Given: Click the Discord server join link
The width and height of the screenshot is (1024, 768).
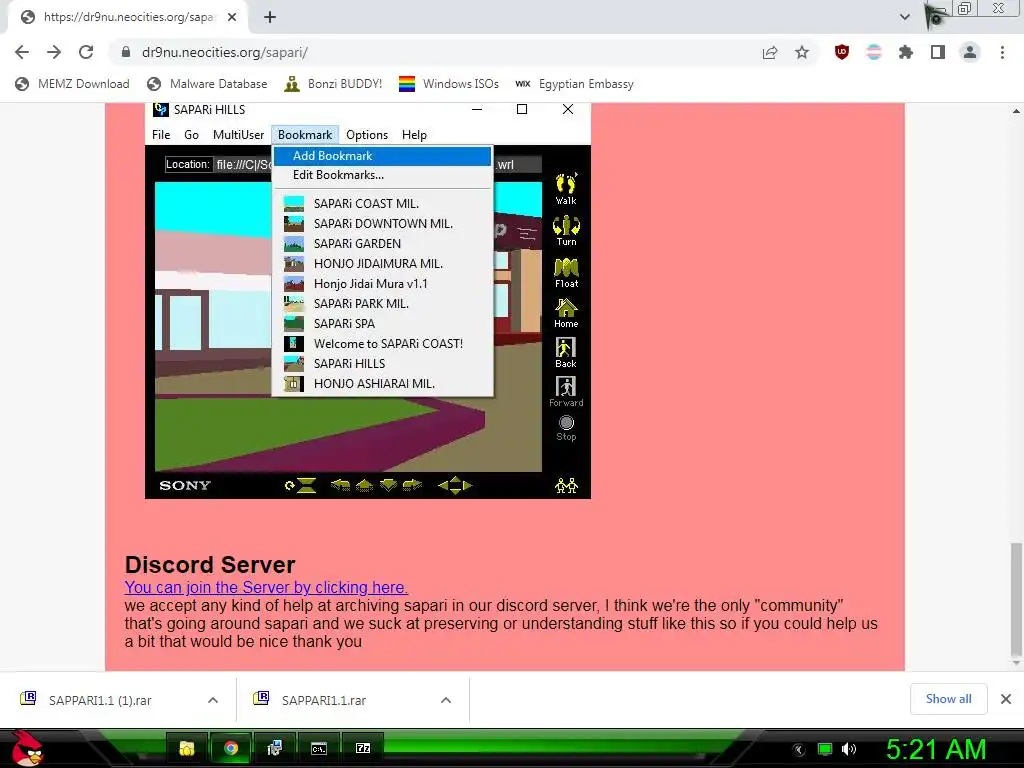Looking at the screenshot, I should [x=266, y=587].
